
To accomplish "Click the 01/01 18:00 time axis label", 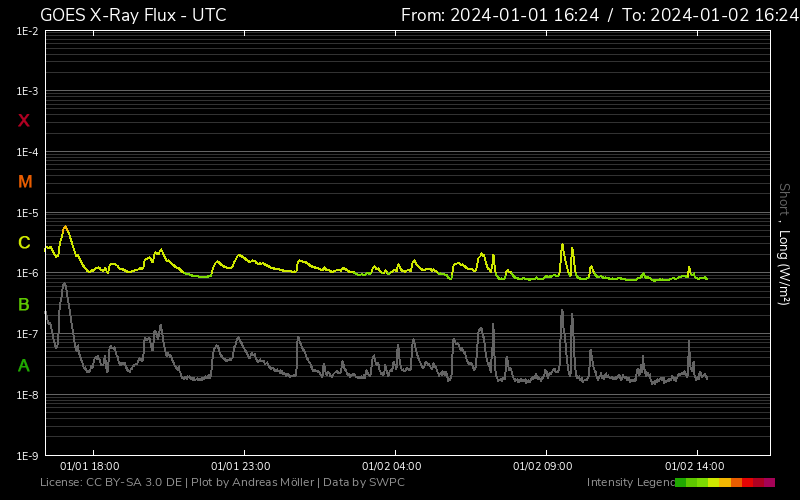I will [90, 466].
